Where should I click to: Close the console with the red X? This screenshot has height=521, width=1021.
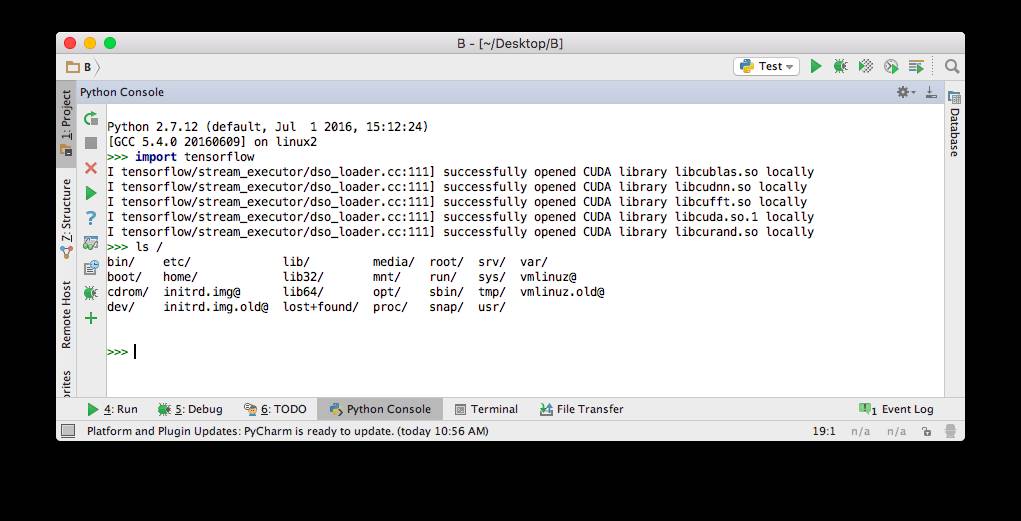91,168
